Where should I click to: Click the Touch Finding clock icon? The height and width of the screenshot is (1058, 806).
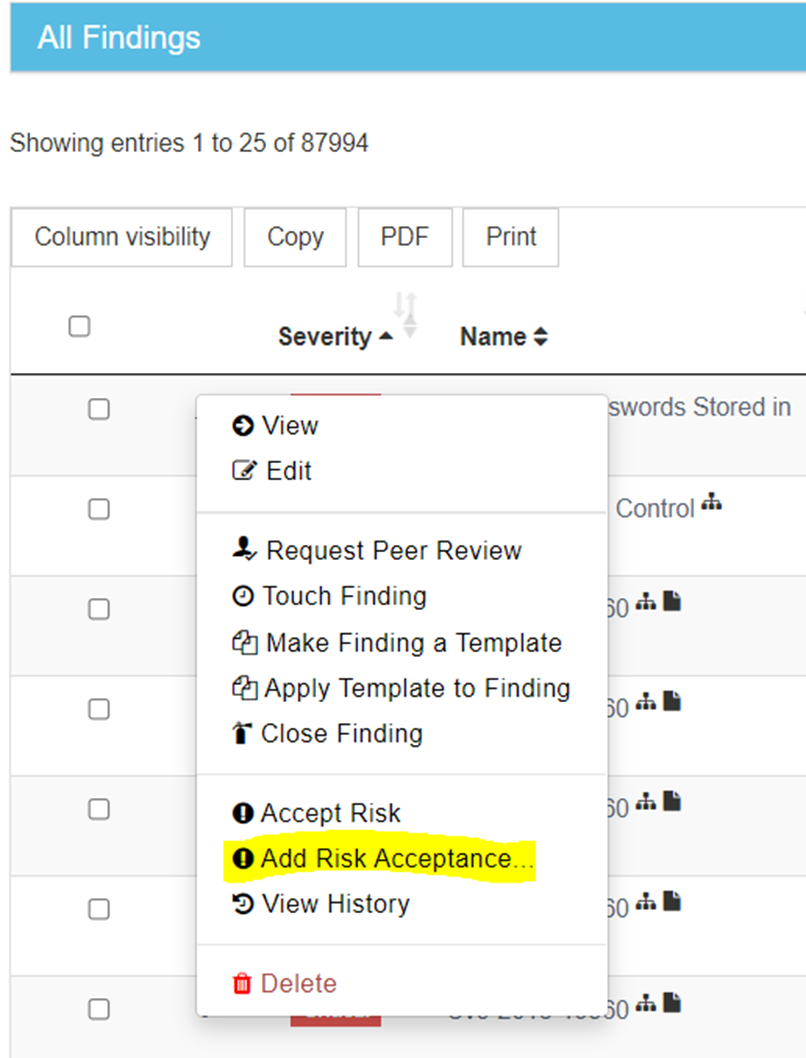pyautogui.click(x=245, y=597)
